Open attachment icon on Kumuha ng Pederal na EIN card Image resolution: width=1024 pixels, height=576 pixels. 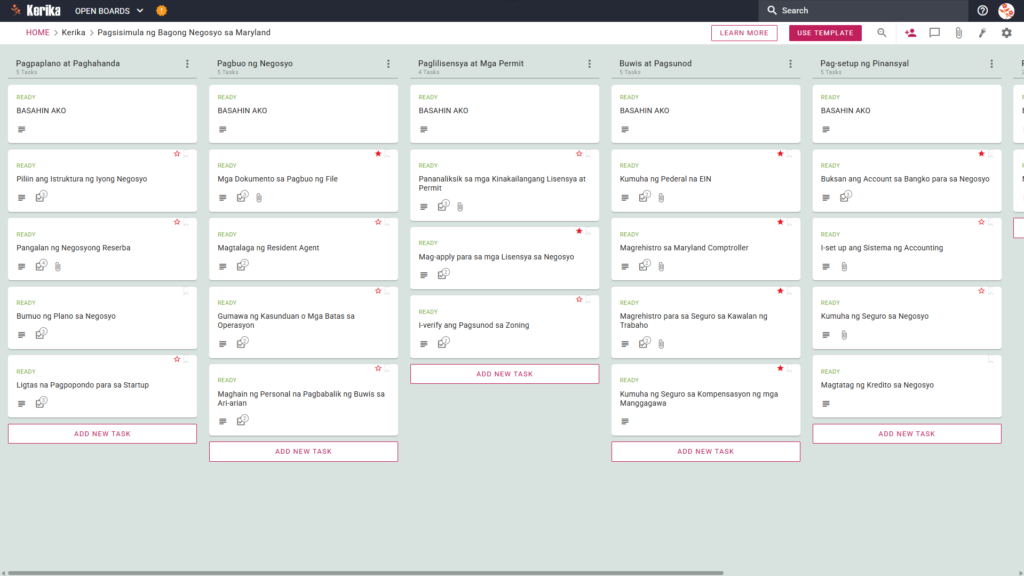(x=661, y=197)
